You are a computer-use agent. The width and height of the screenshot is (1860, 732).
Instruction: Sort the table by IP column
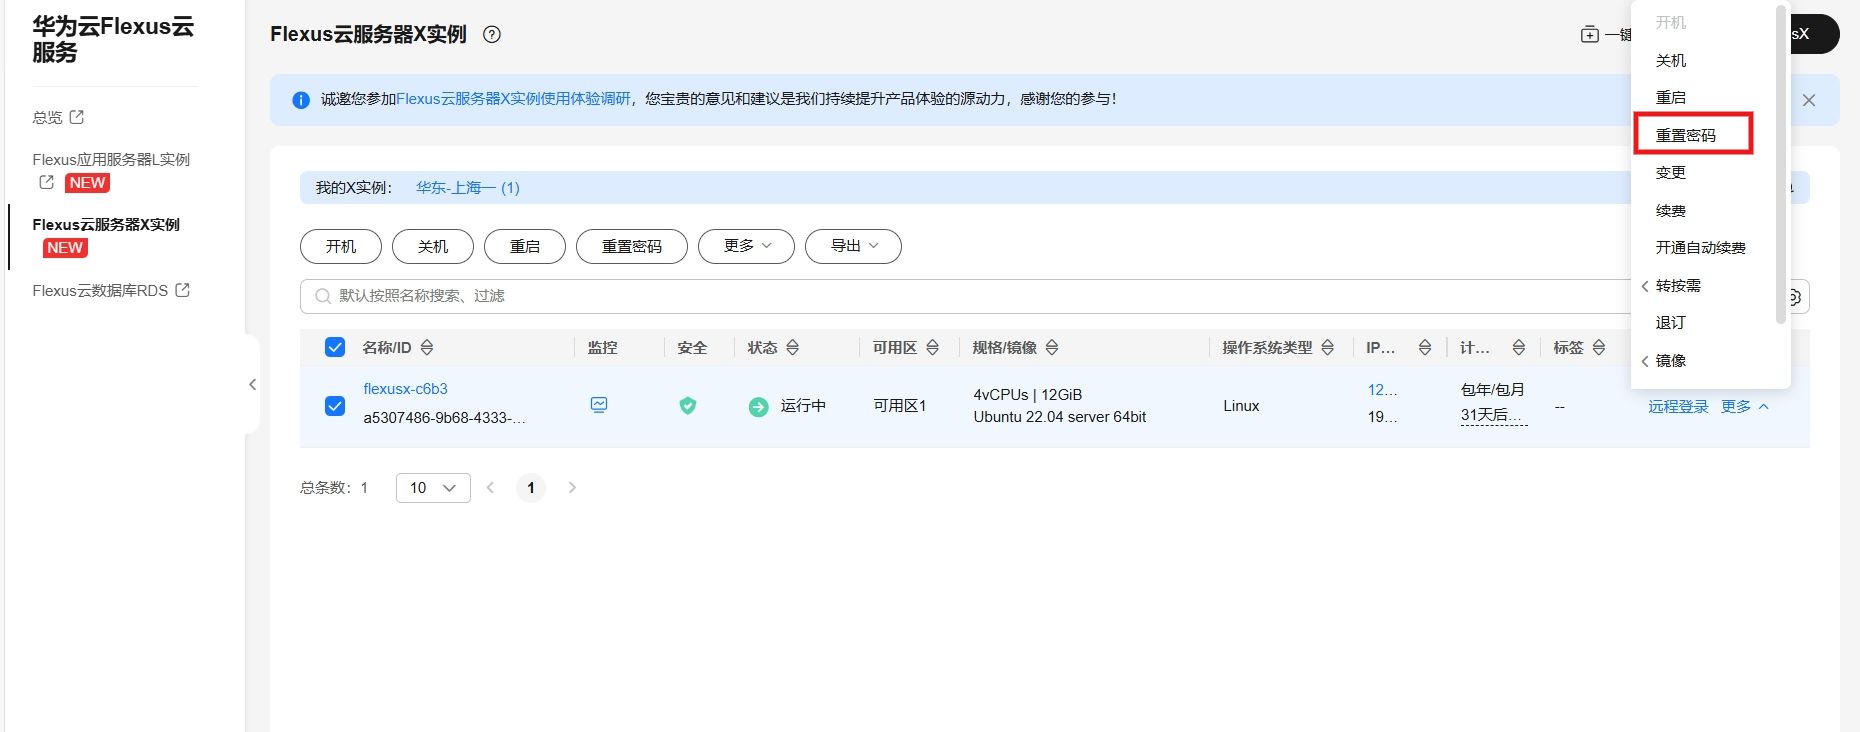tap(1425, 348)
